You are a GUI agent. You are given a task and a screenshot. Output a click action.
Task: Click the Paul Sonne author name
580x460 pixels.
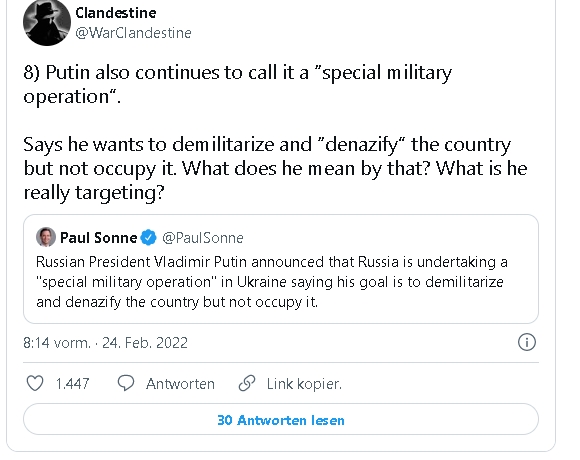[98, 238]
